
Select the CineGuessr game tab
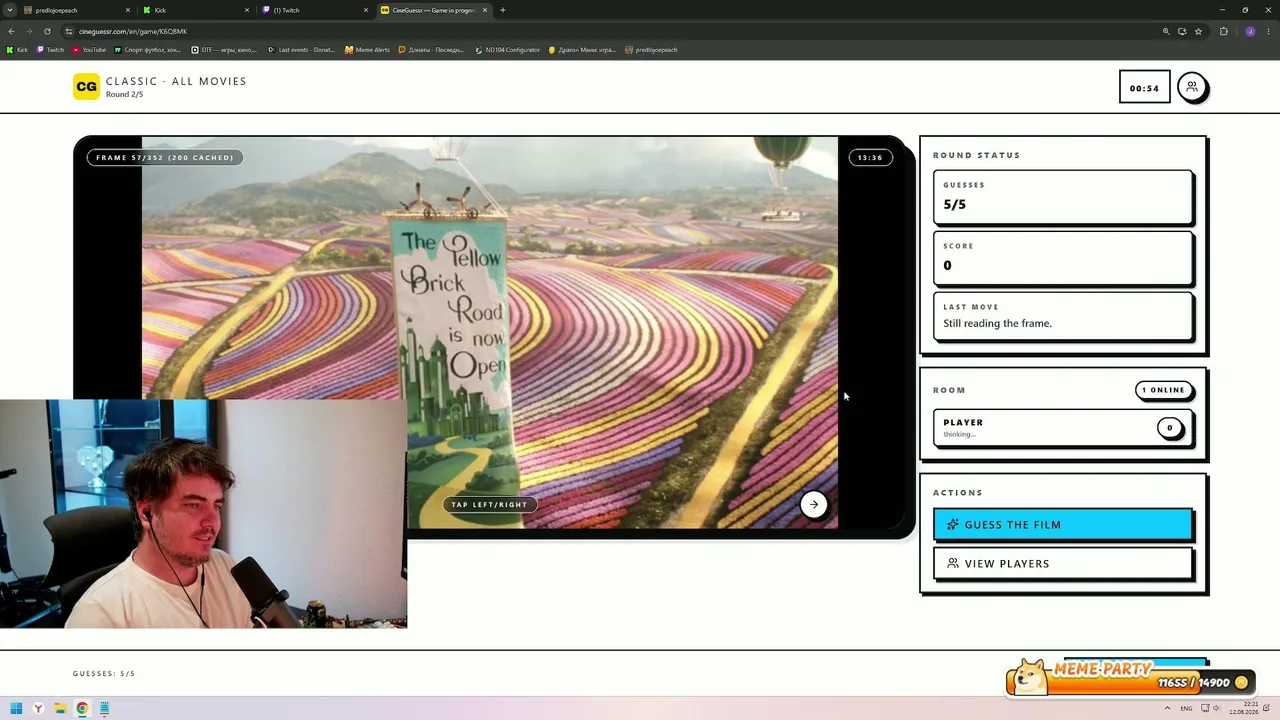point(433,10)
